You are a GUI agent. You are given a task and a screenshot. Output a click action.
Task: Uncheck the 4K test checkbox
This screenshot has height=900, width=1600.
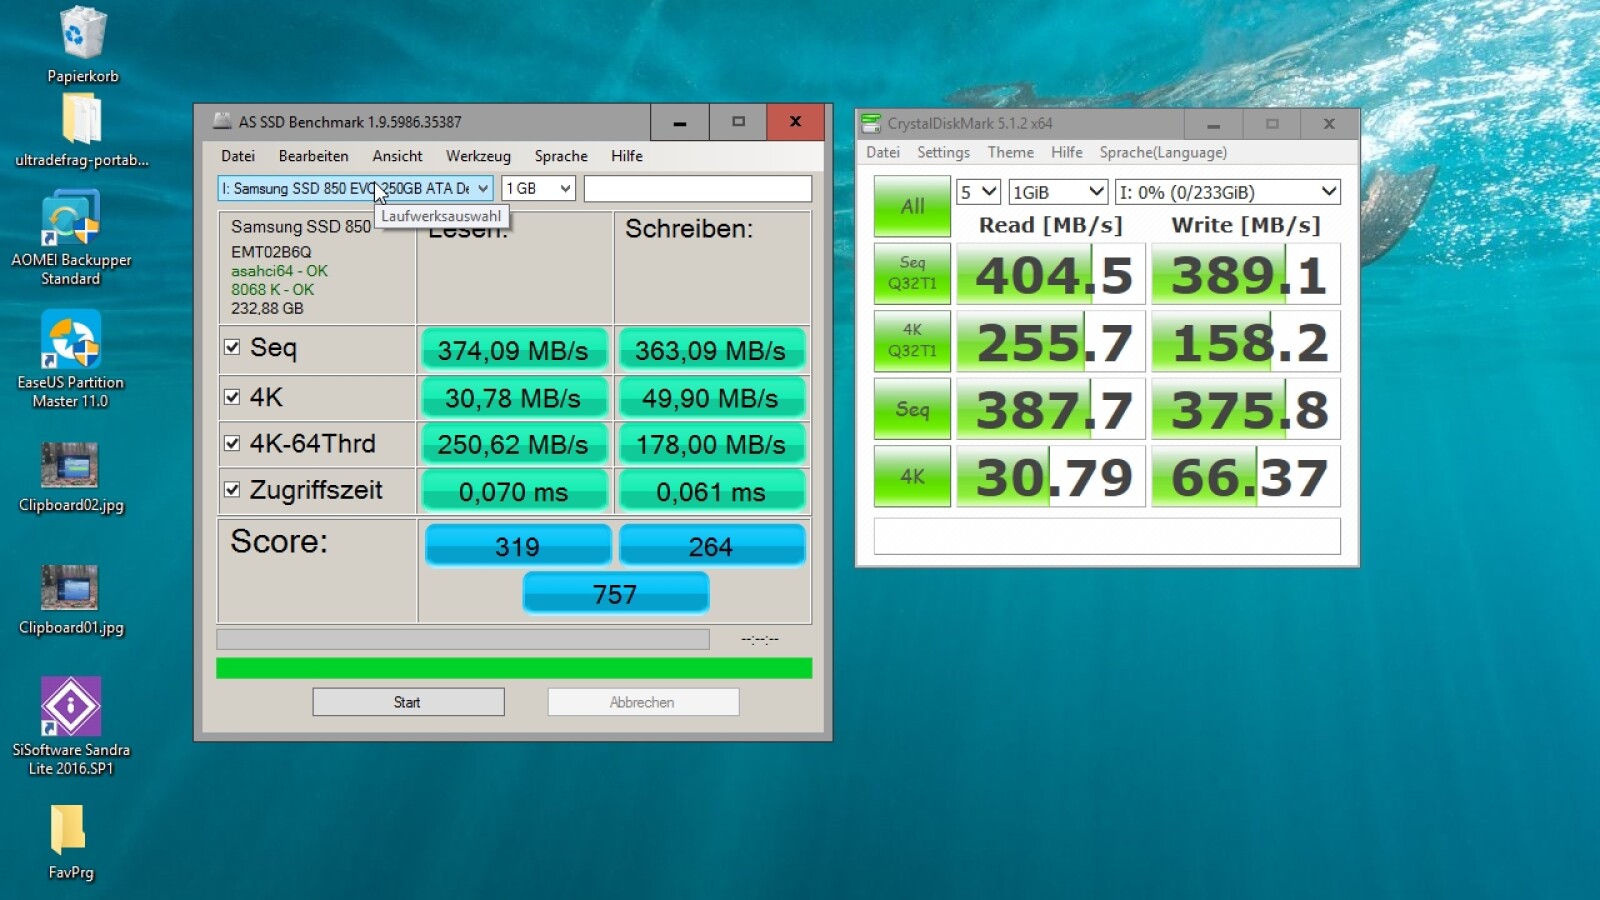point(232,397)
